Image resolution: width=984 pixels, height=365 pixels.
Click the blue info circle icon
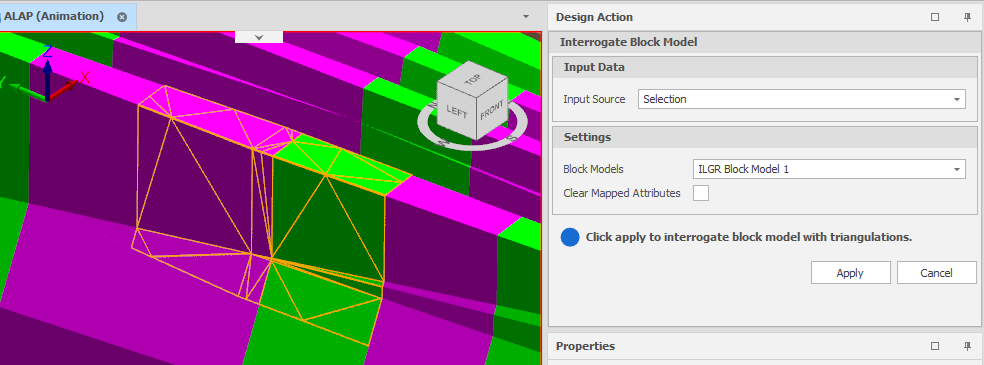(x=570, y=237)
